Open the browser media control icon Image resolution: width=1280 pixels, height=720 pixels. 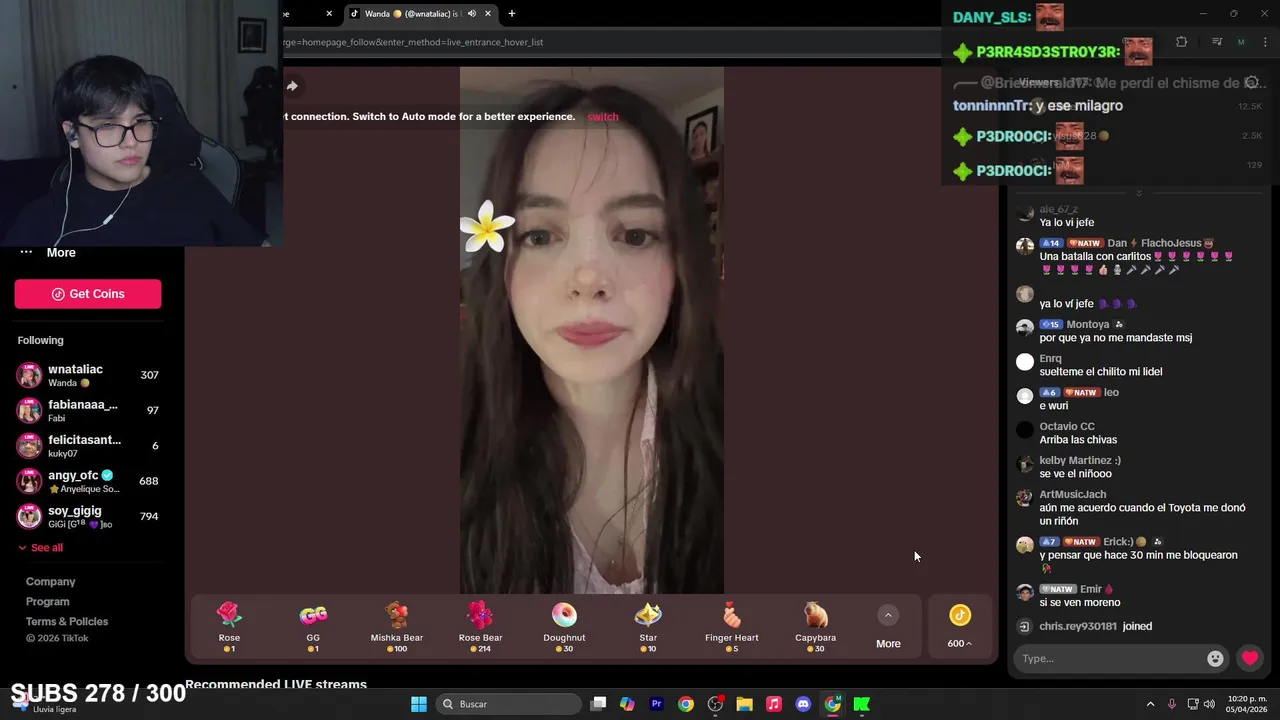[1217, 42]
